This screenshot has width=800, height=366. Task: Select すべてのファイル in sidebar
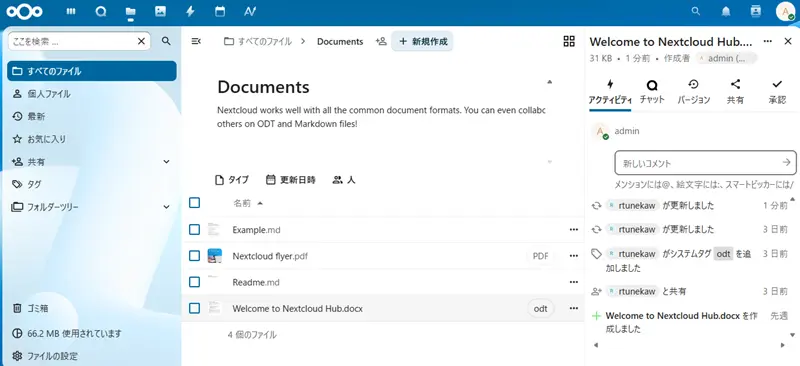(92, 71)
